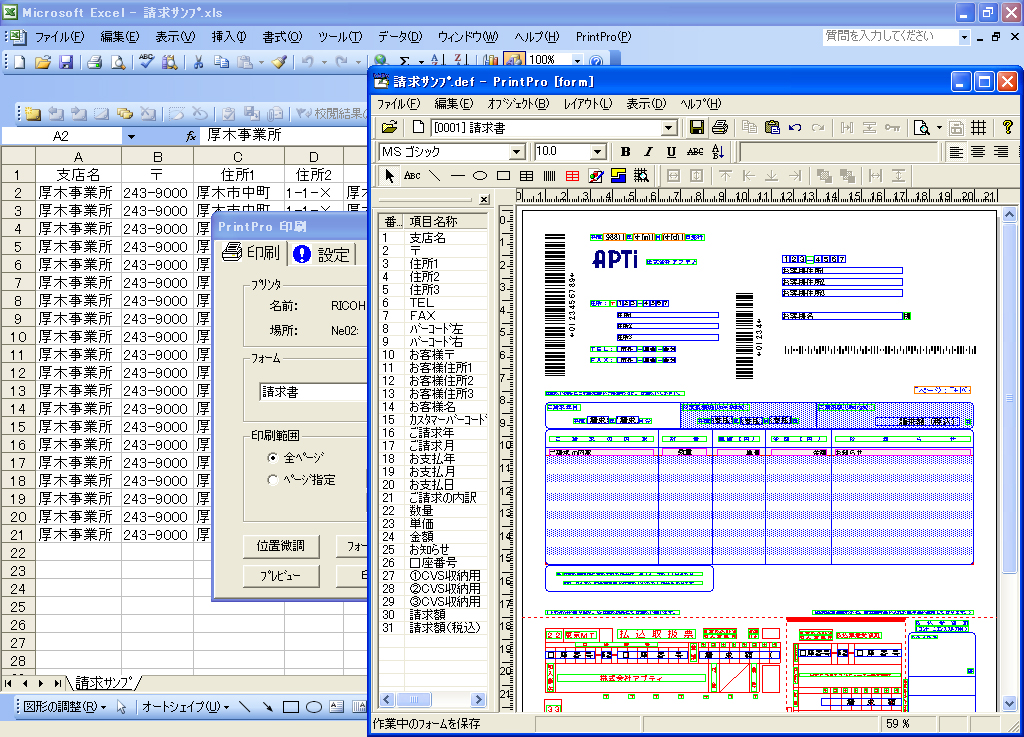Save the form with PrintPro's floppy disk icon
Viewport: 1024px width, 737px height.
[x=697, y=127]
